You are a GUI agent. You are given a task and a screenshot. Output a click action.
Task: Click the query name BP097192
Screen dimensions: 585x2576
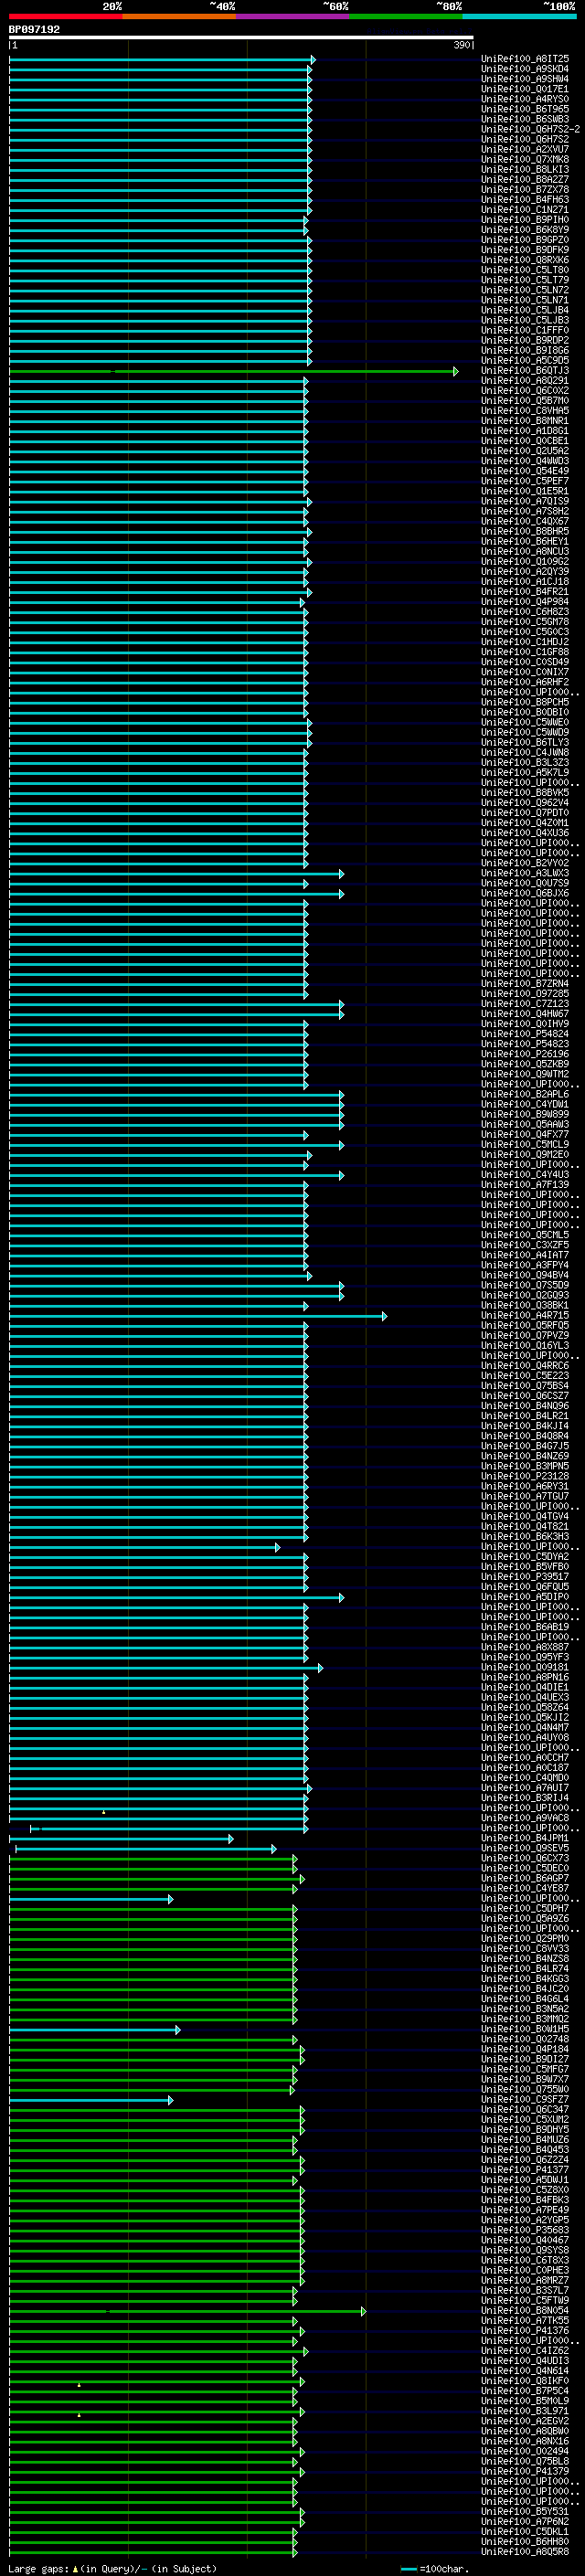[34, 29]
